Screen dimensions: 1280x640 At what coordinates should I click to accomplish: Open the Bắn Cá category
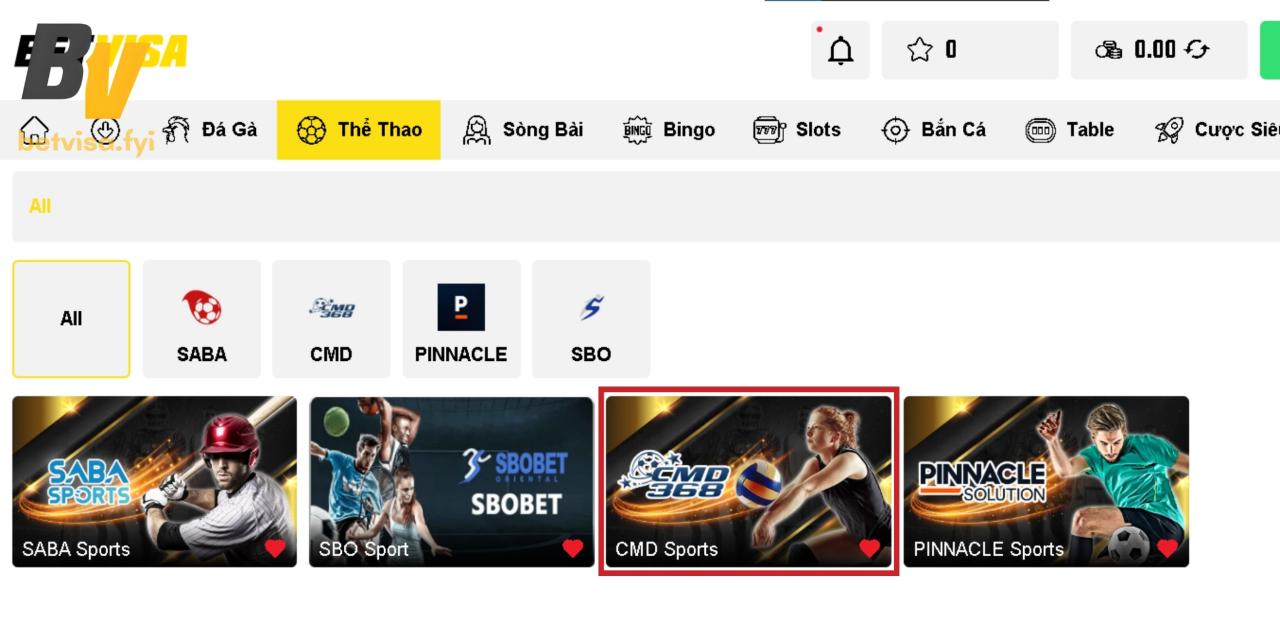click(x=934, y=130)
